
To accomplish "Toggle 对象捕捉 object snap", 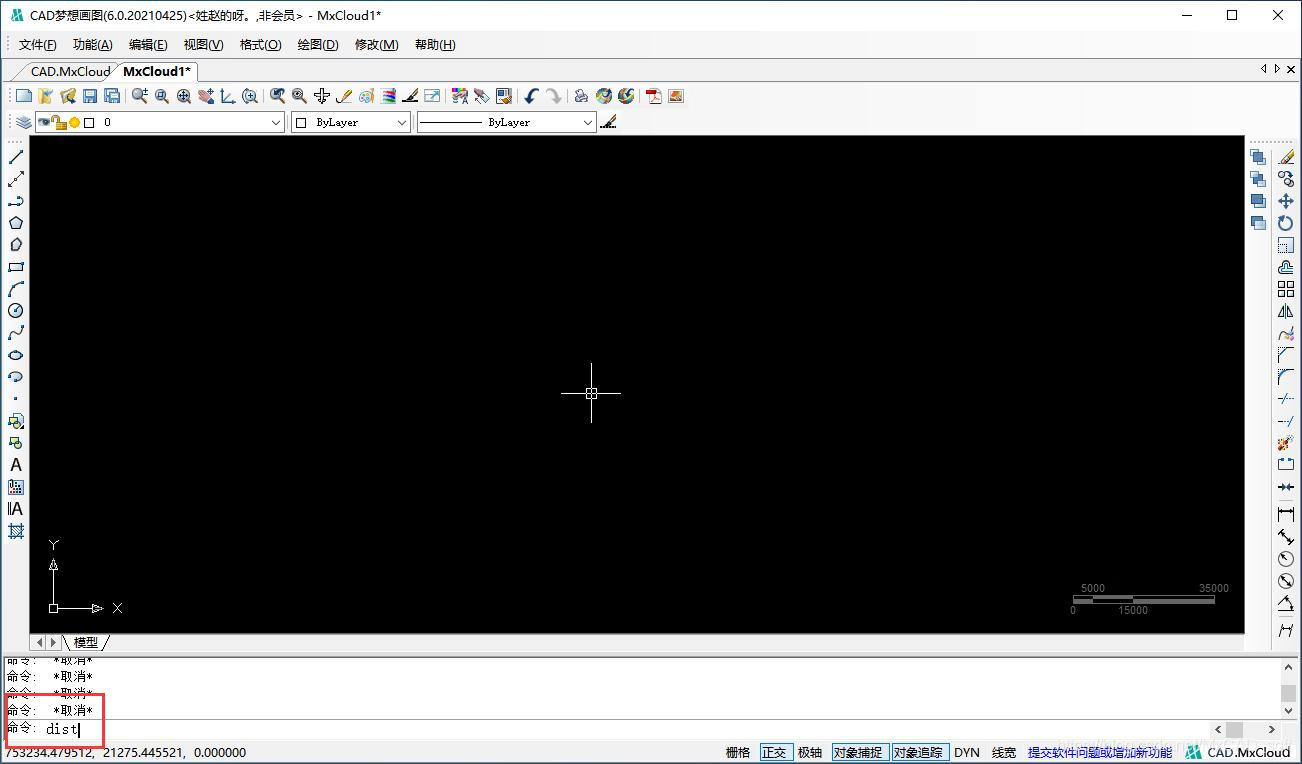I will (x=858, y=752).
